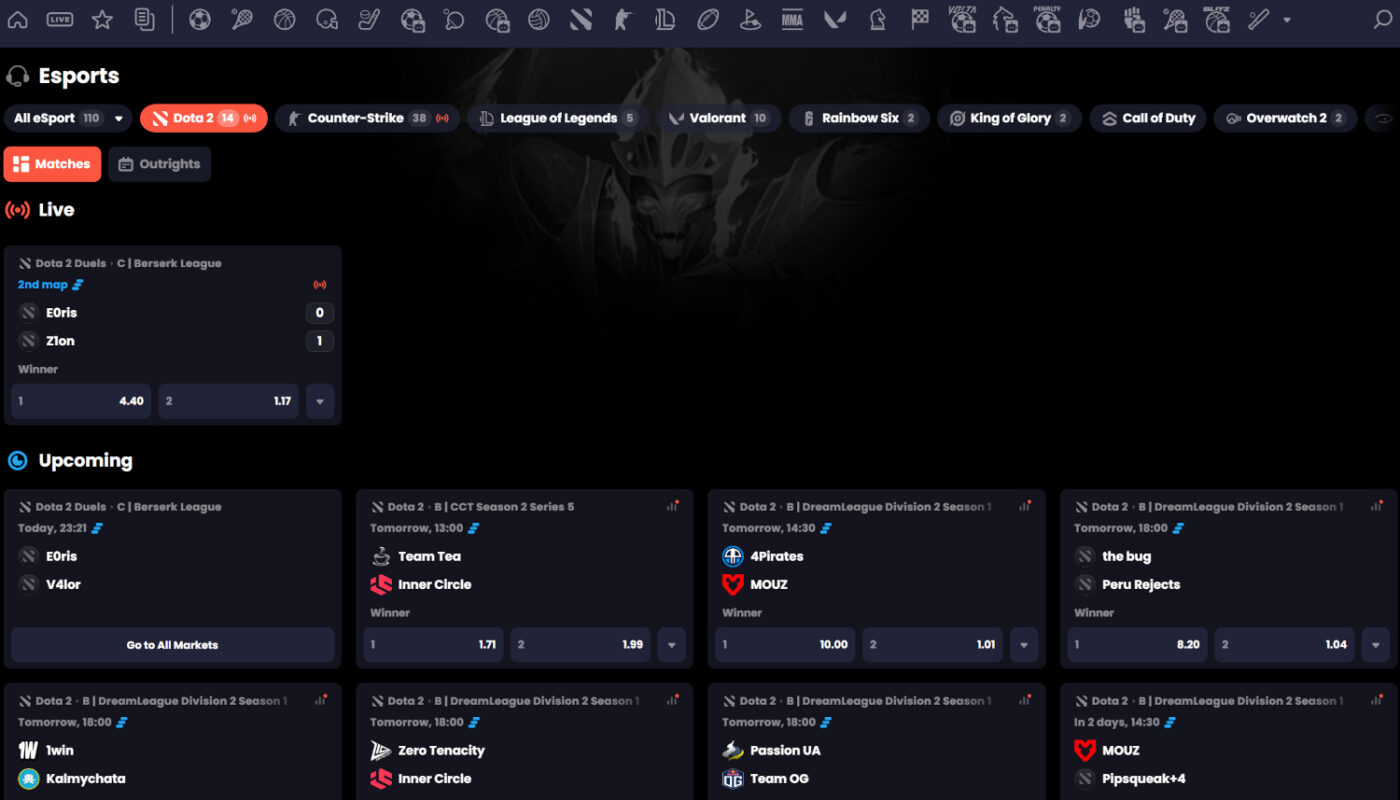Click Go to All Markets button

(x=172, y=645)
